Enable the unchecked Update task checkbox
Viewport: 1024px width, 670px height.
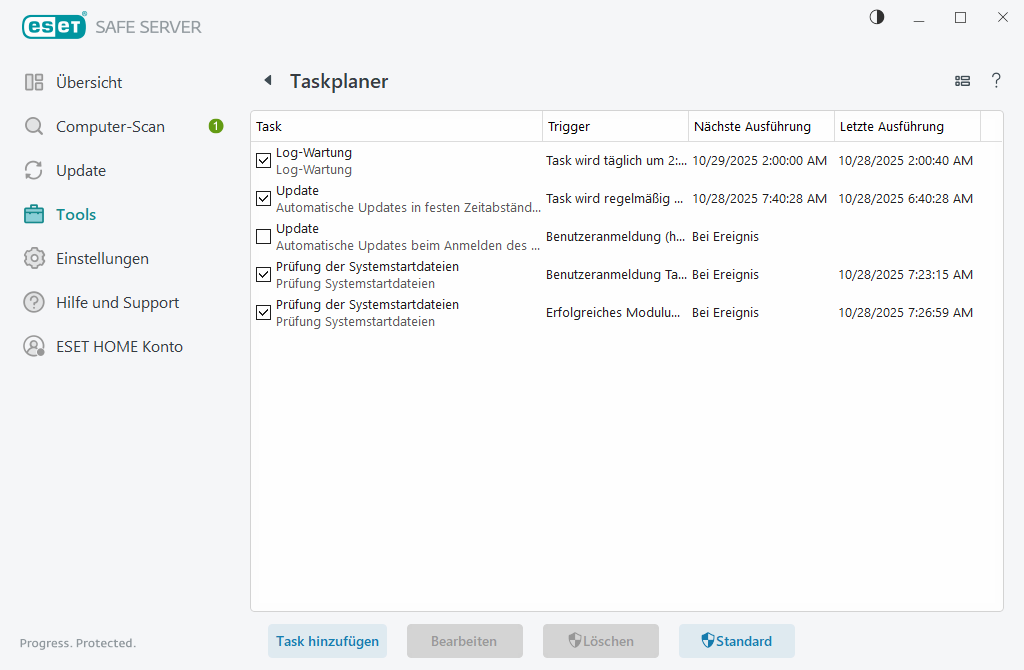pos(263,236)
